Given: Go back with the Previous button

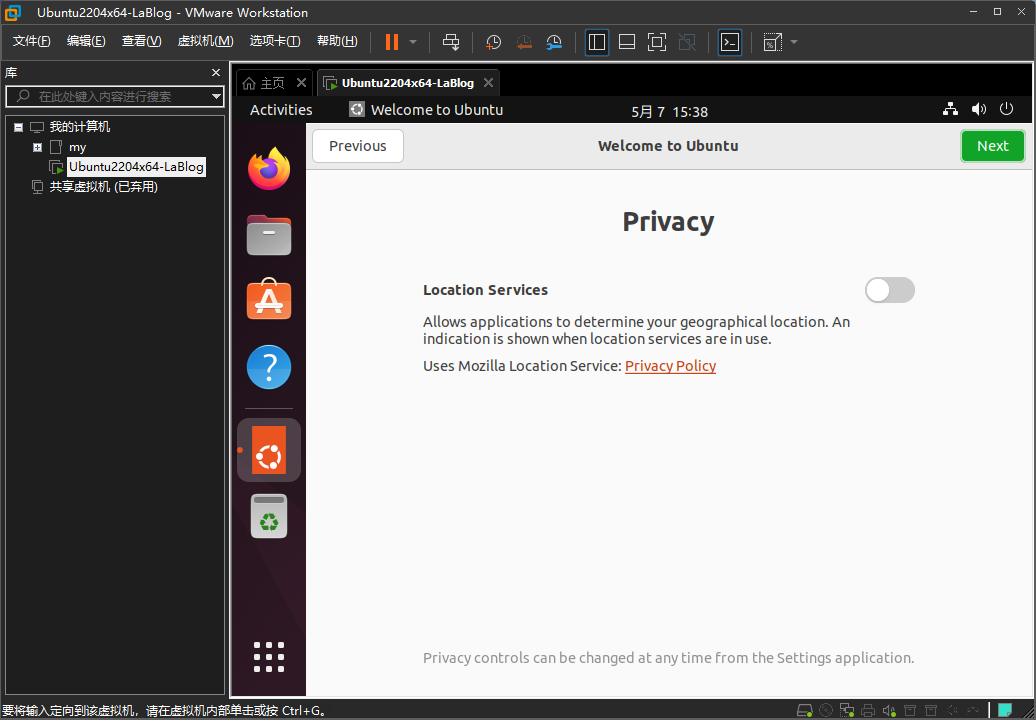Looking at the screenshot, I should click(357, 146).
